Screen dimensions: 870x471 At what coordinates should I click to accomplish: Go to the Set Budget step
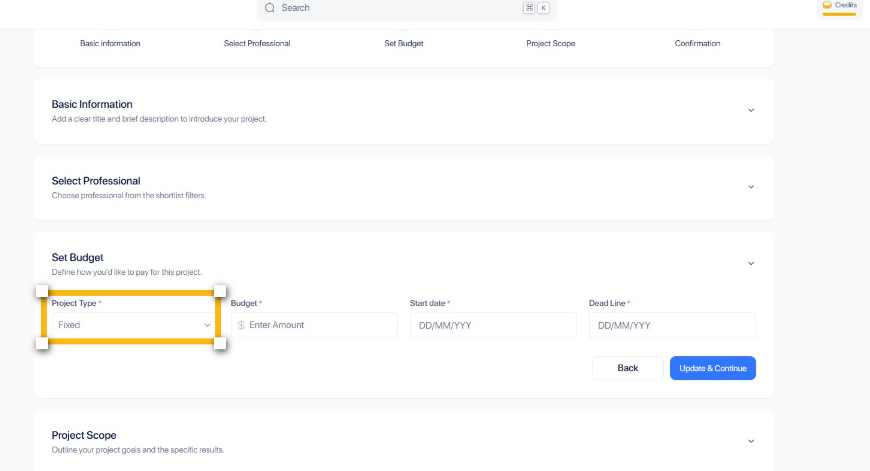[x=404, y=43]
